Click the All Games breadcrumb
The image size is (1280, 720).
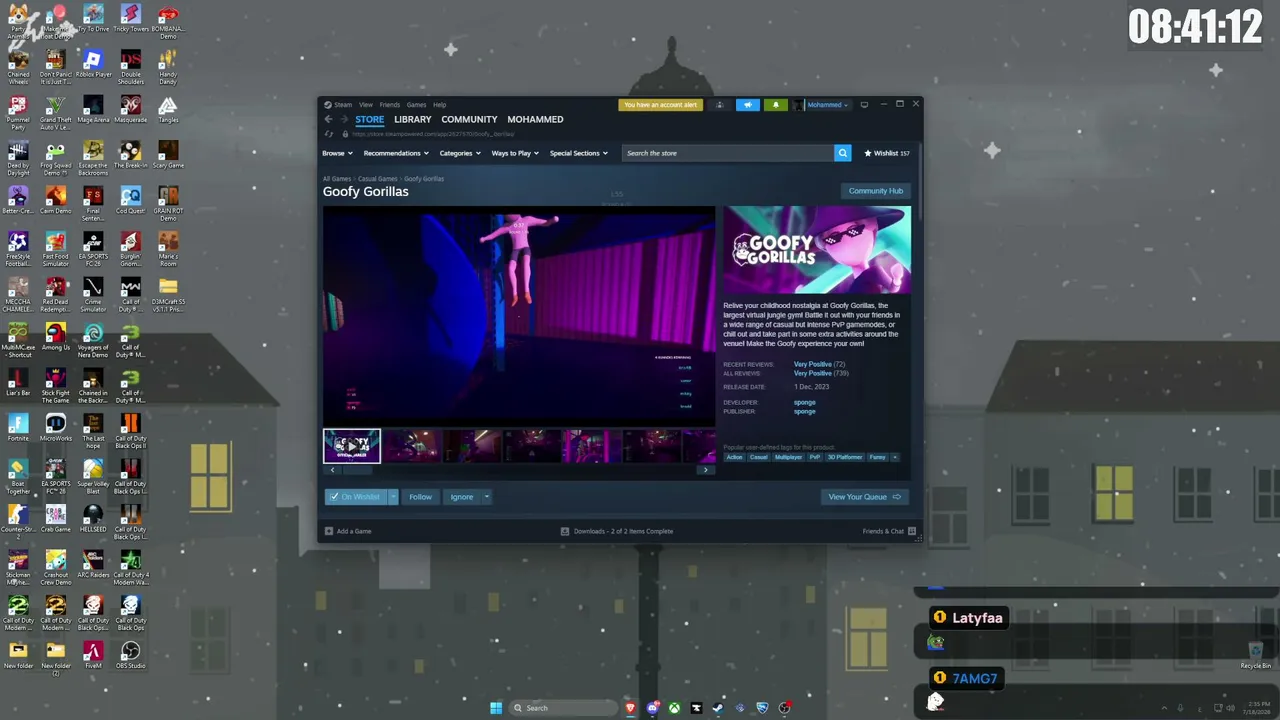337,179
